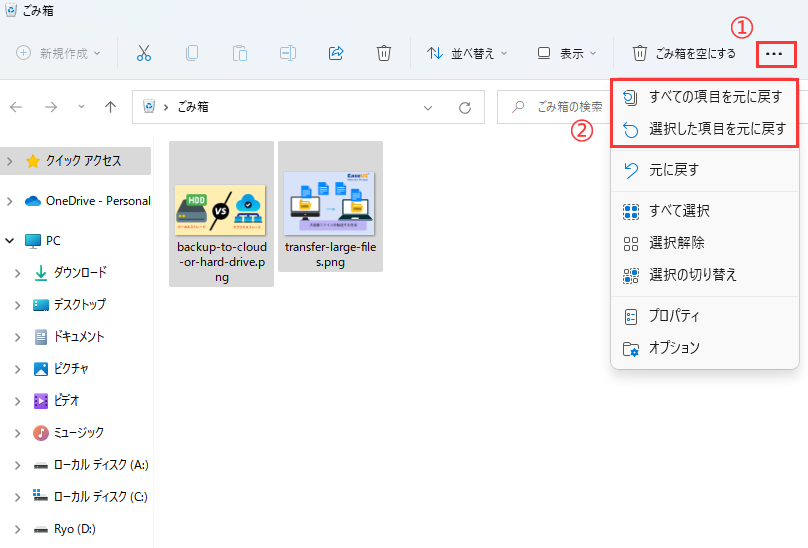Click the ごみ箱の検索 search field

pos(554,107)
